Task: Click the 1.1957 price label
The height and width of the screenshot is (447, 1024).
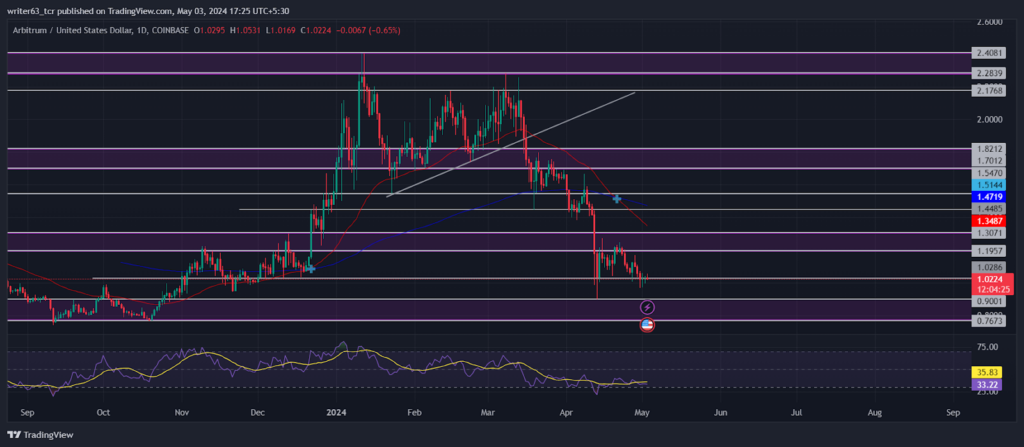Action: (x=987, y=251)
